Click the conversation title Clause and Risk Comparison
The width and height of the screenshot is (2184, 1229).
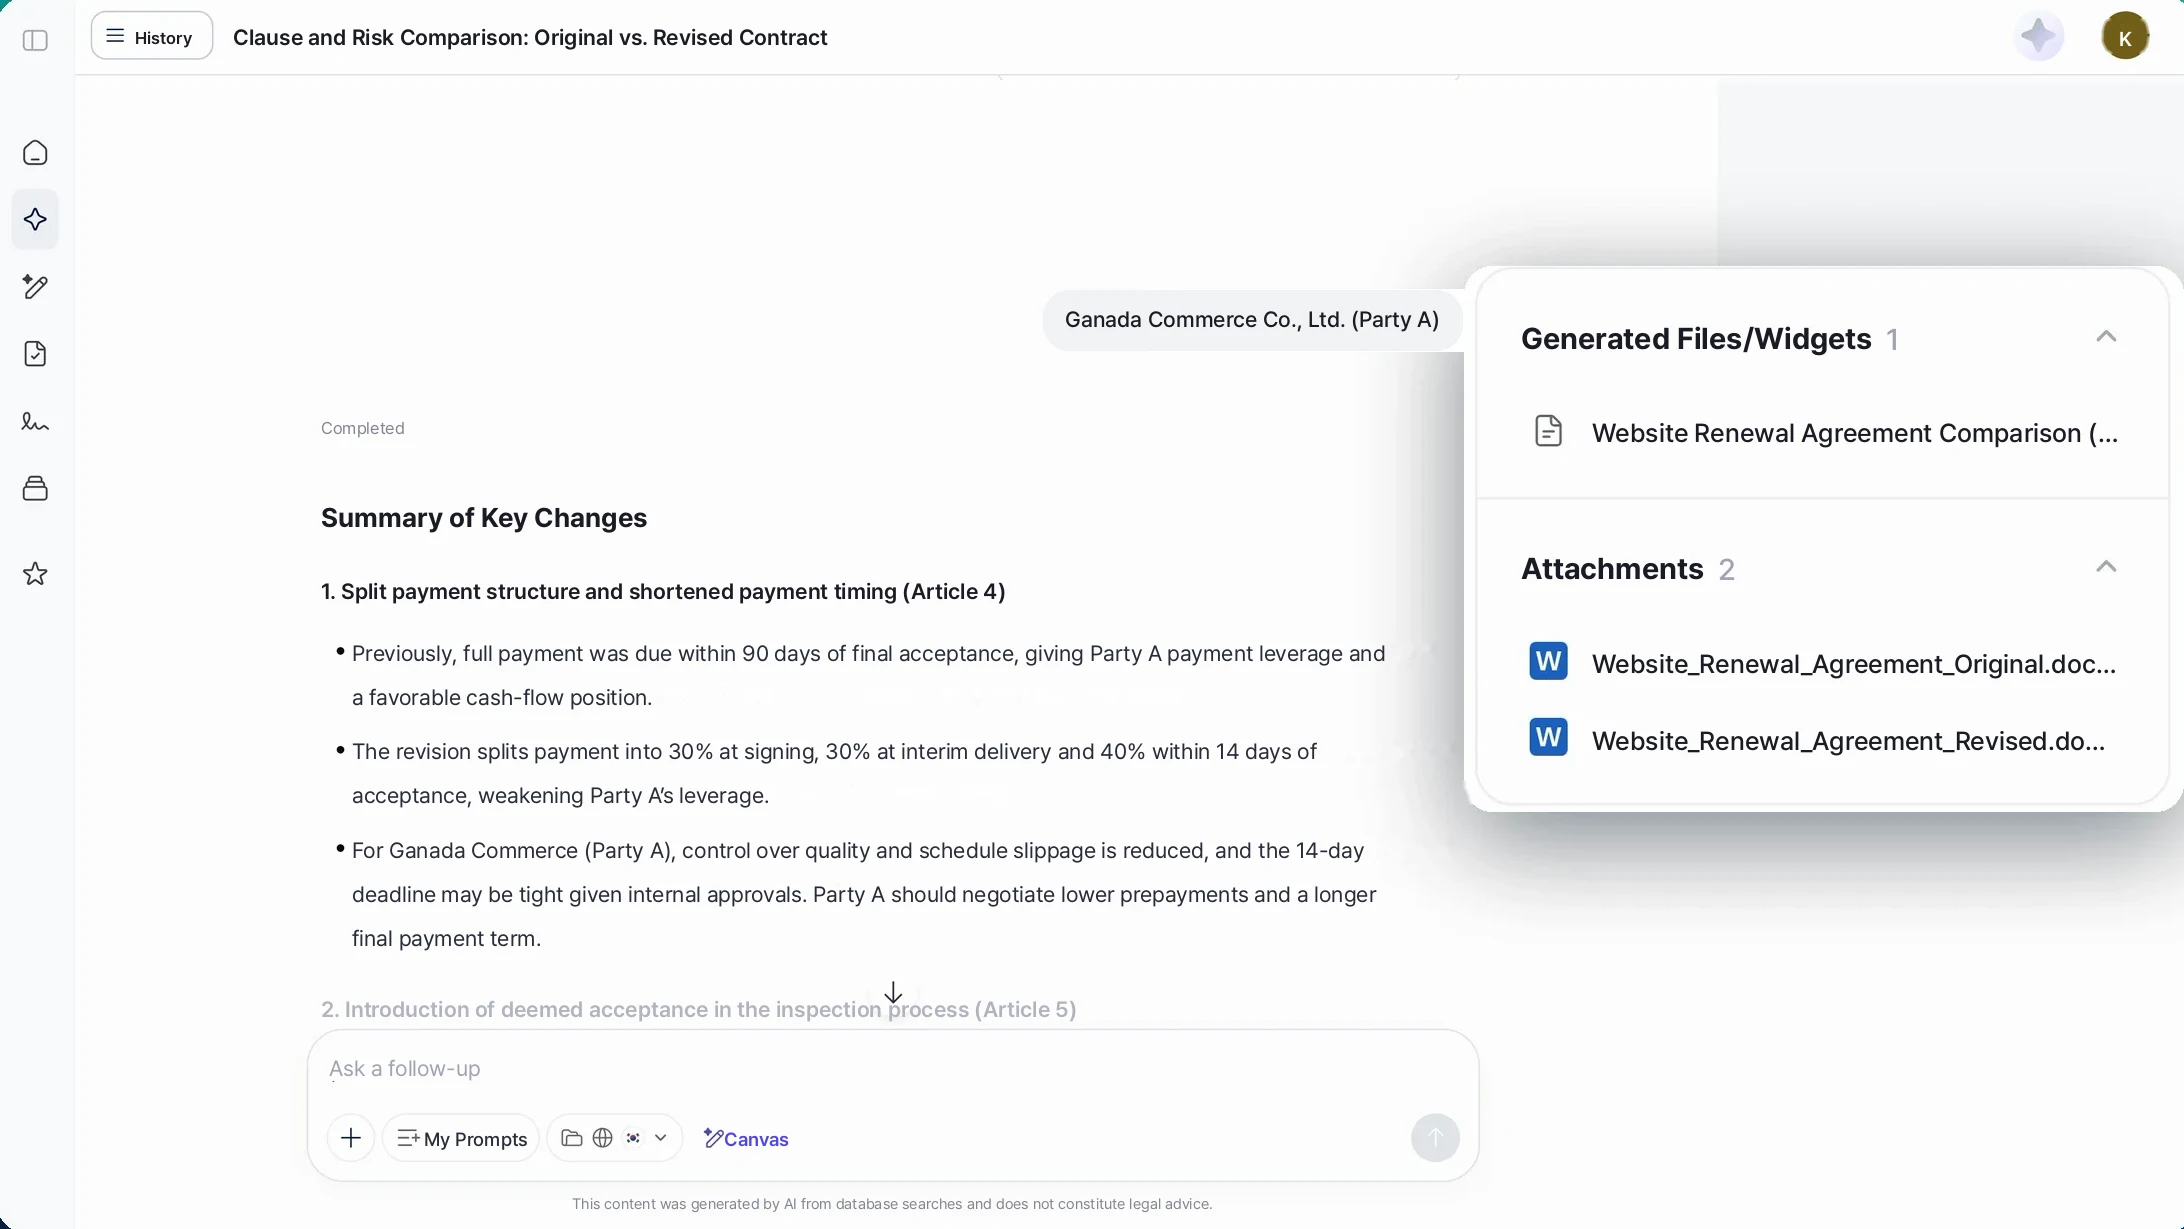(530, 37)
